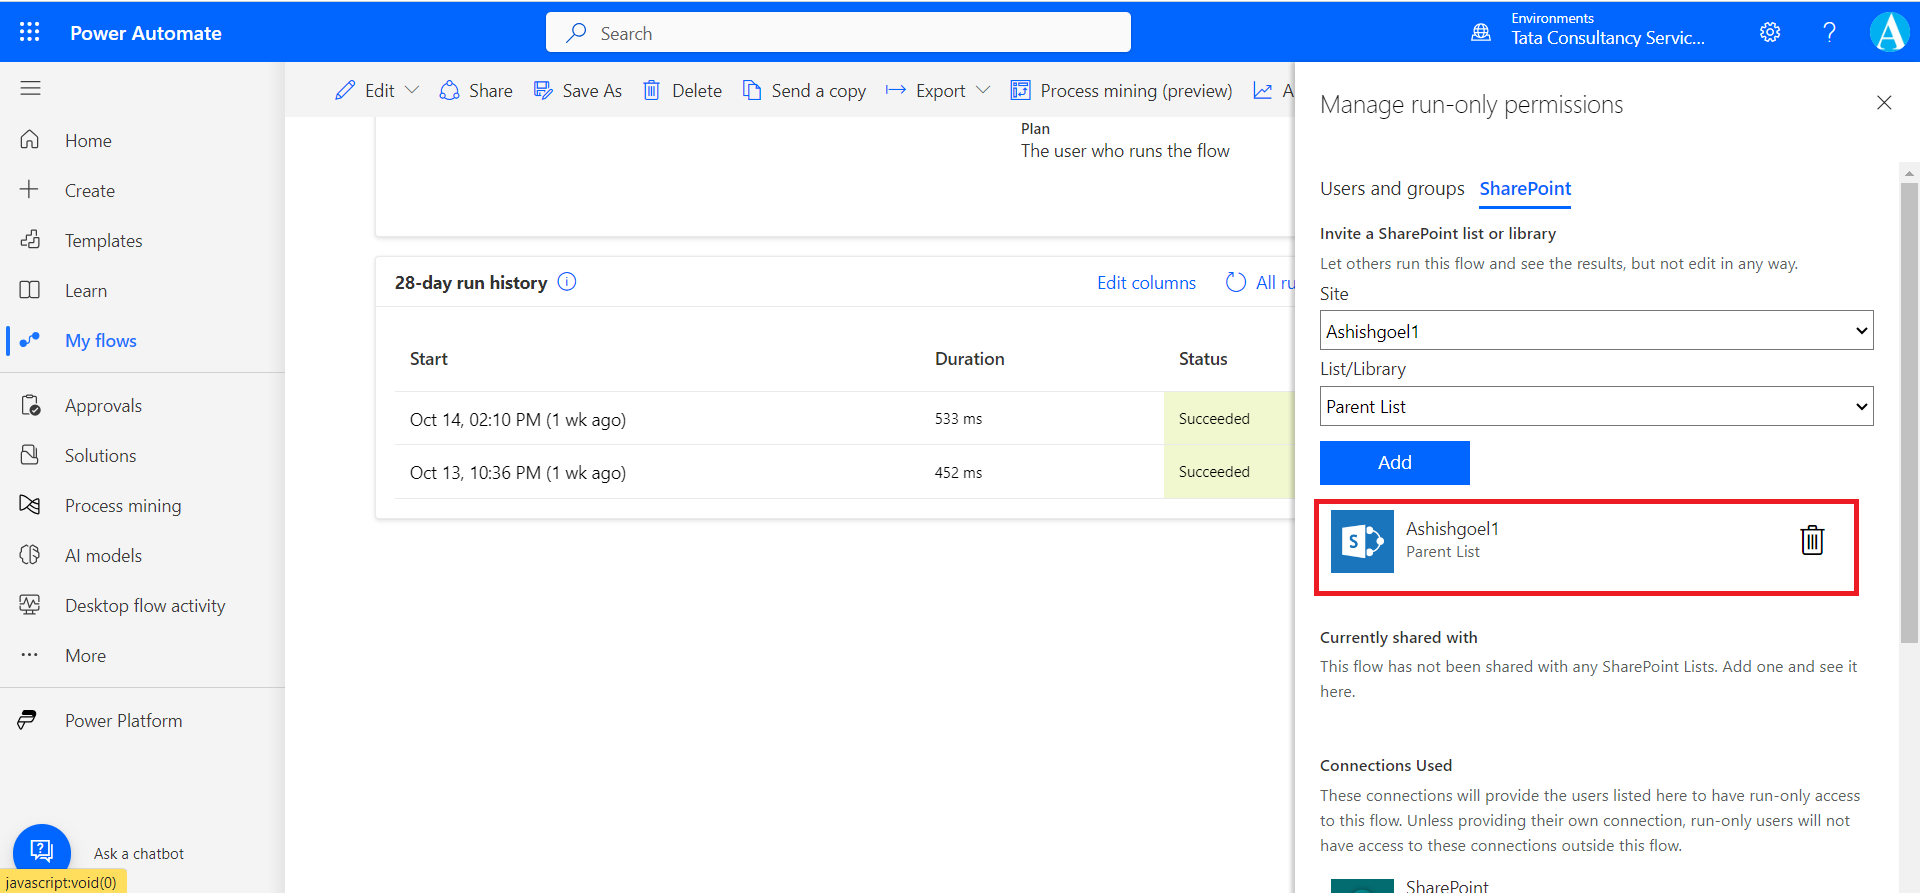
Task: Click the Delete flow toolbar button
Action: [x=683, y=91]
